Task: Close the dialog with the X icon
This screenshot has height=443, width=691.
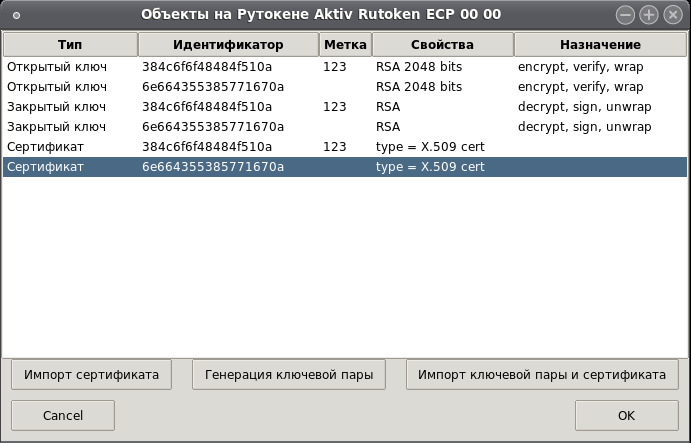Action: tap(673, 15)
